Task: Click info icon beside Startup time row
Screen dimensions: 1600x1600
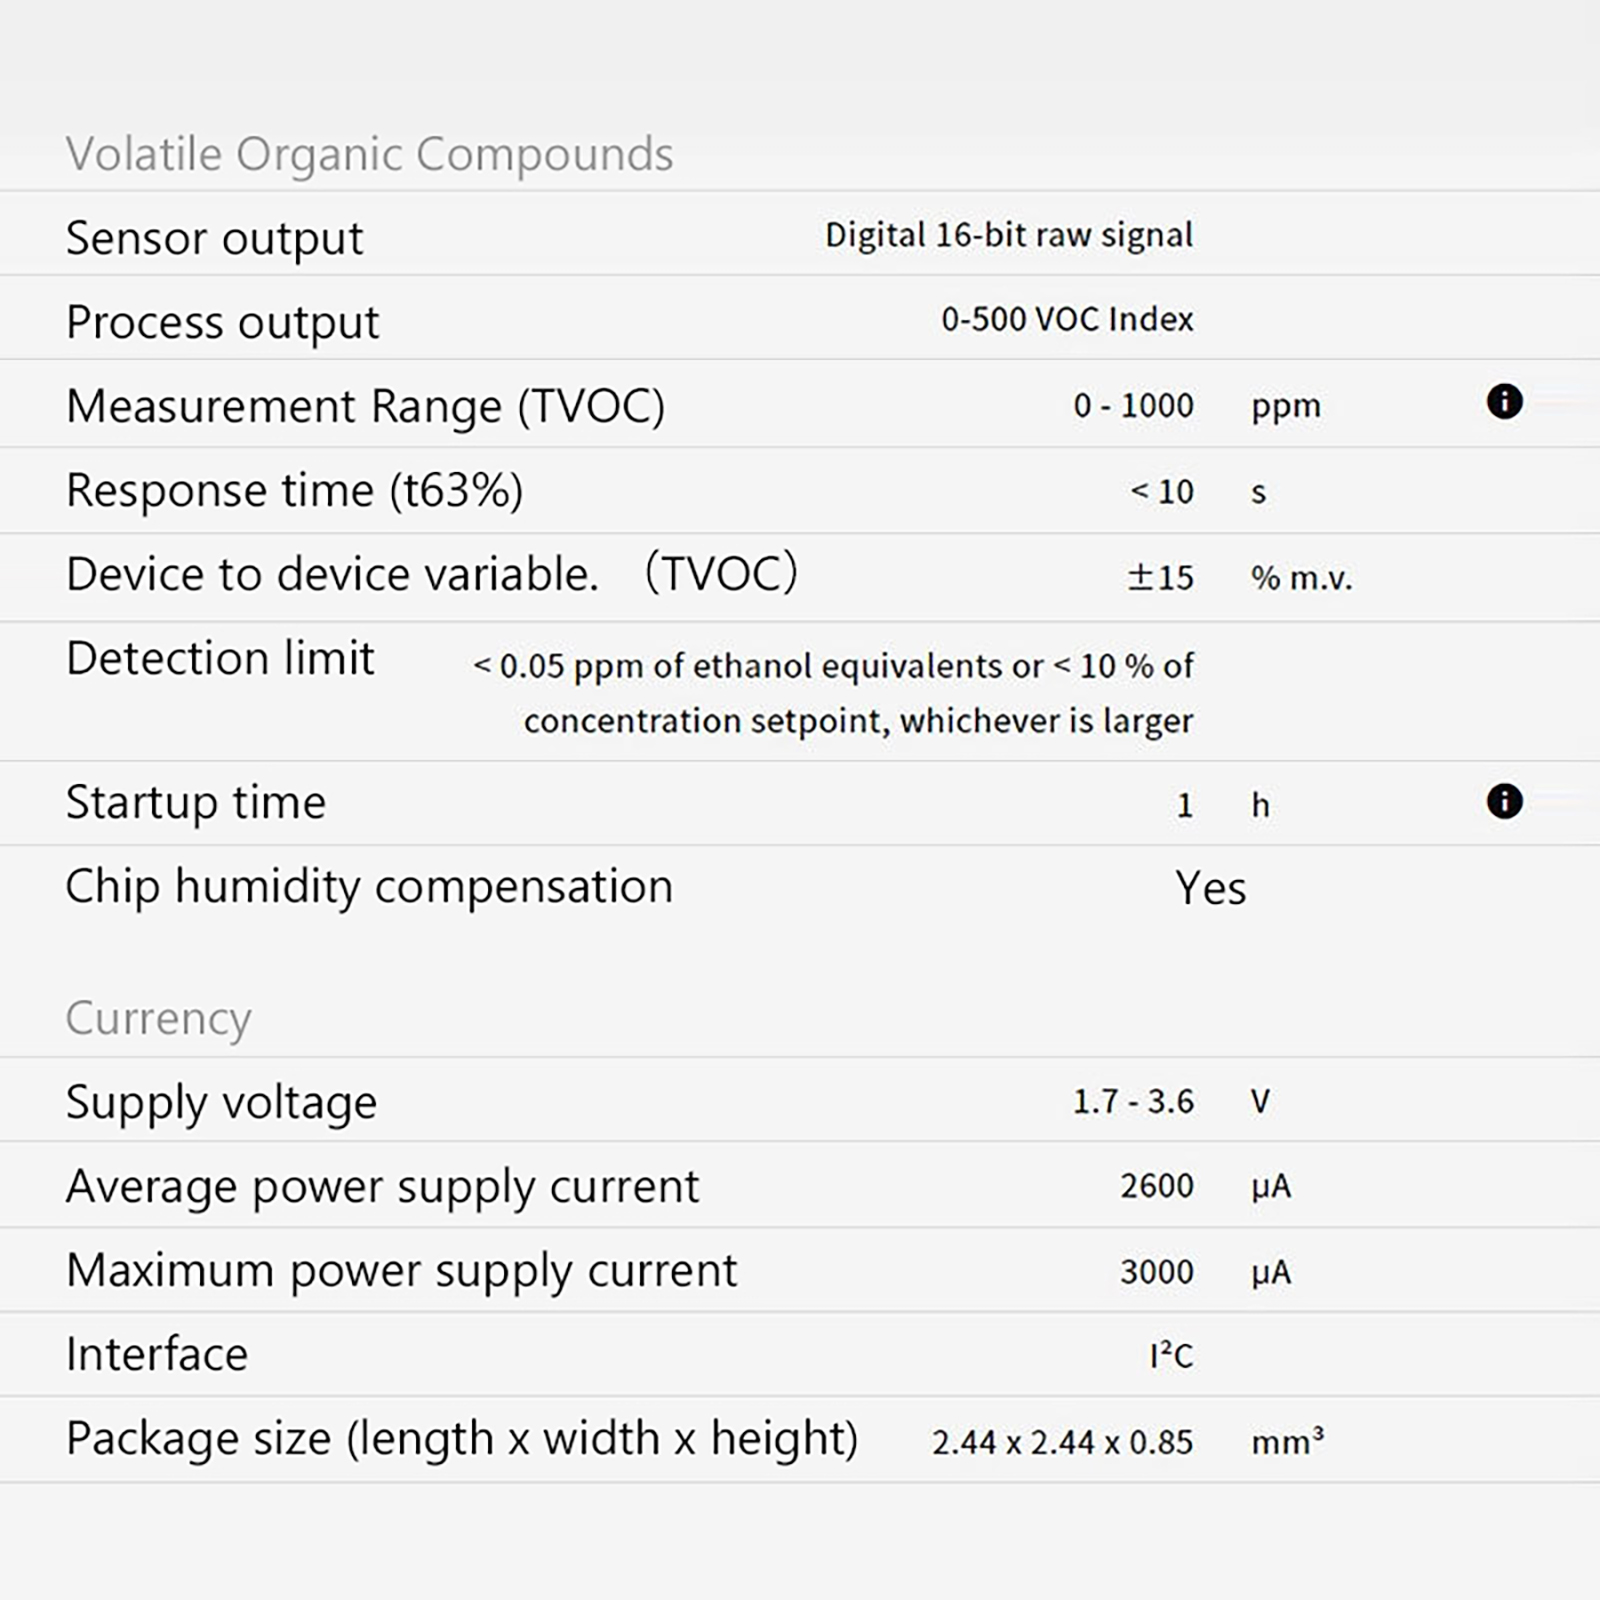Action: [1504, 801]
